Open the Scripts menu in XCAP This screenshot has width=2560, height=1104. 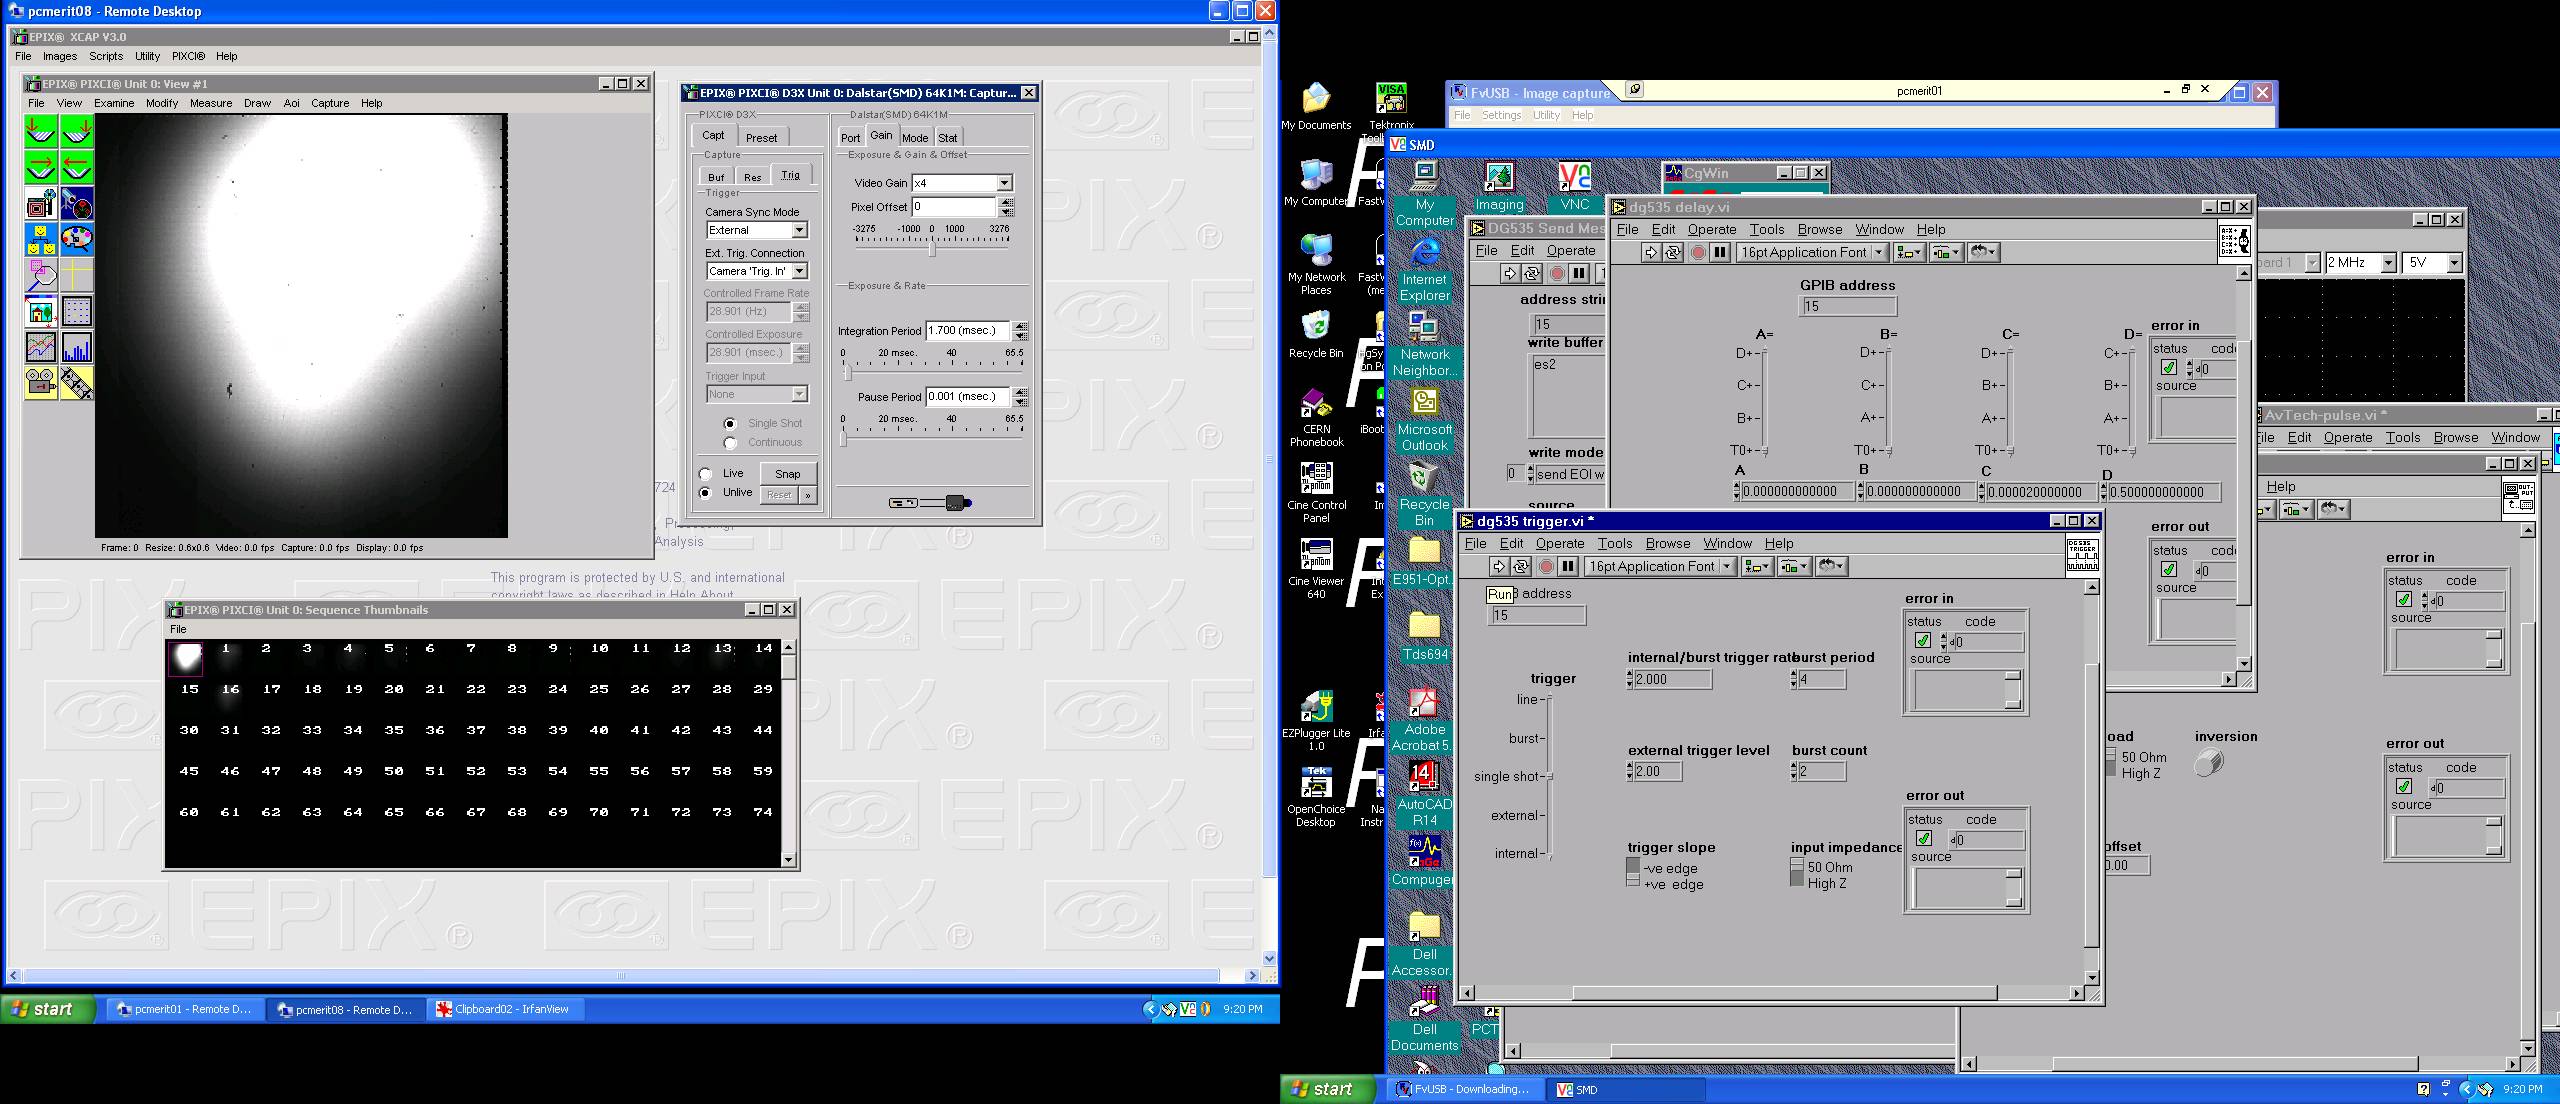pos(106,57)
